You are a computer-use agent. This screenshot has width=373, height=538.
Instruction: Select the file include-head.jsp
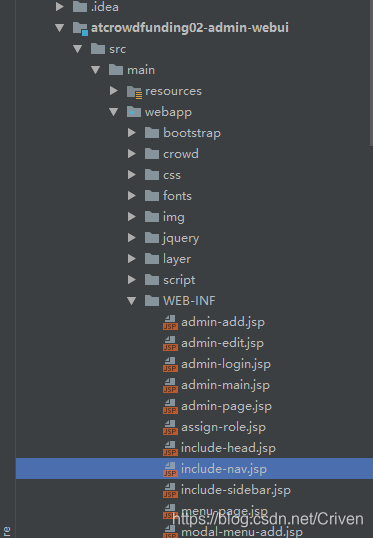tap(228, 448)
